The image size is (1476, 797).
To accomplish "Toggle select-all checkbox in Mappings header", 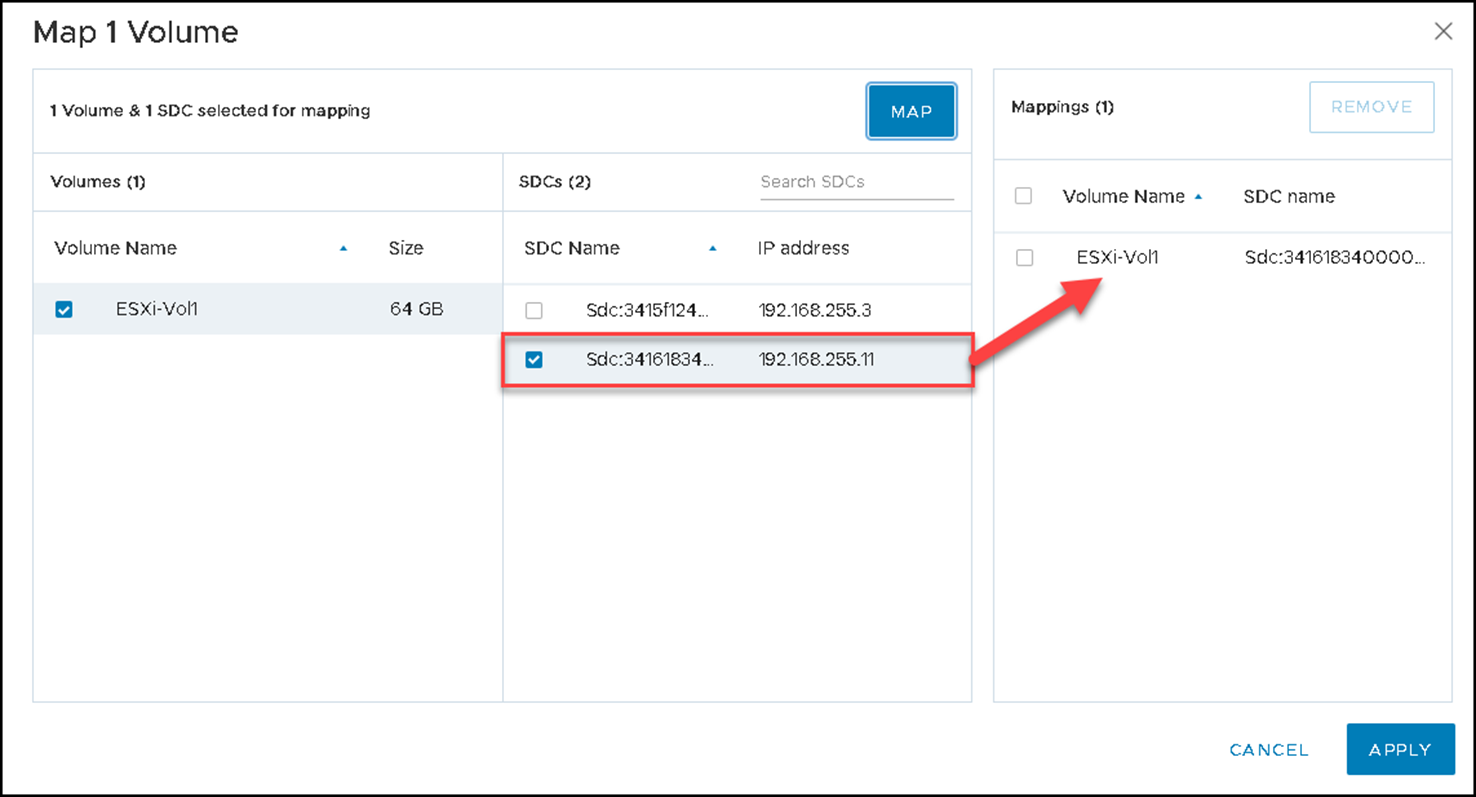I will pyautogui.click(x=1023, y=196).
